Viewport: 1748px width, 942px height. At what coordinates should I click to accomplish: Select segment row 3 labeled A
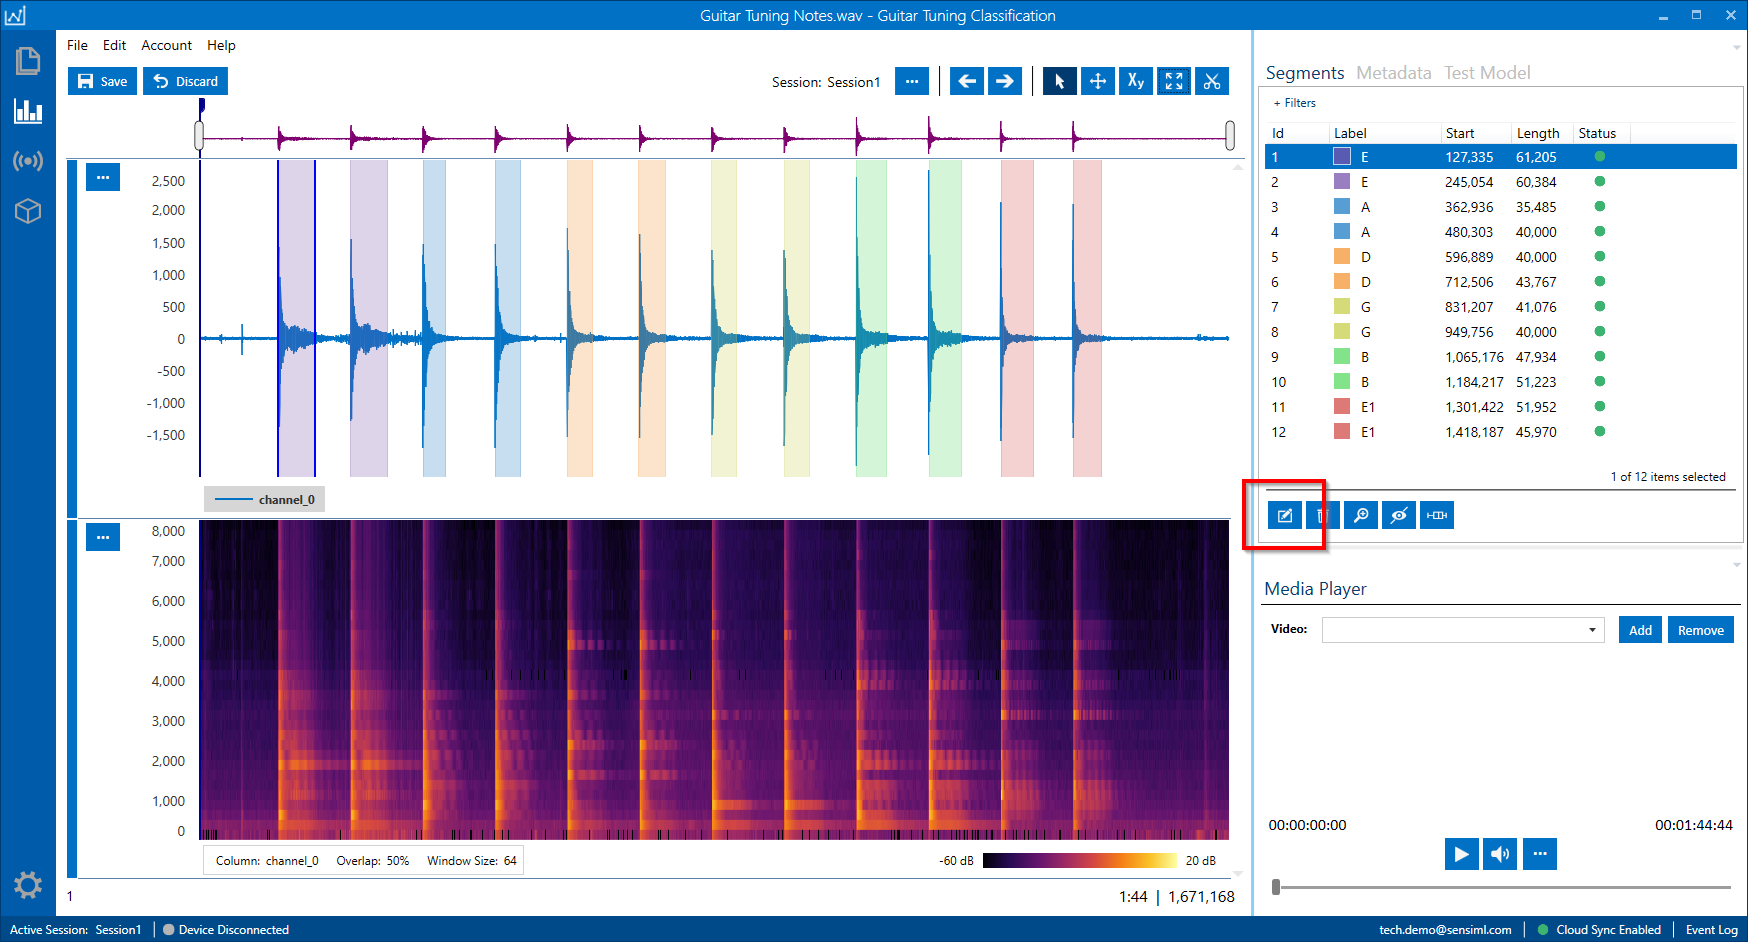point(1500,207)
